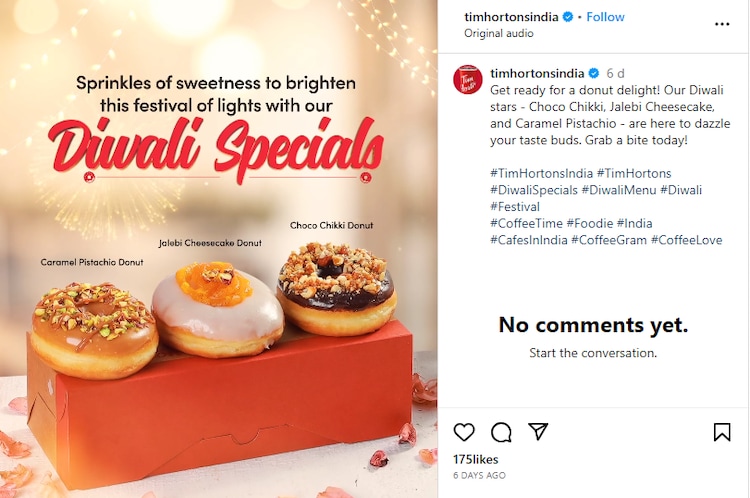
Task: Open the #CafesInIndia hashtag
Action: tap(528, 240)
